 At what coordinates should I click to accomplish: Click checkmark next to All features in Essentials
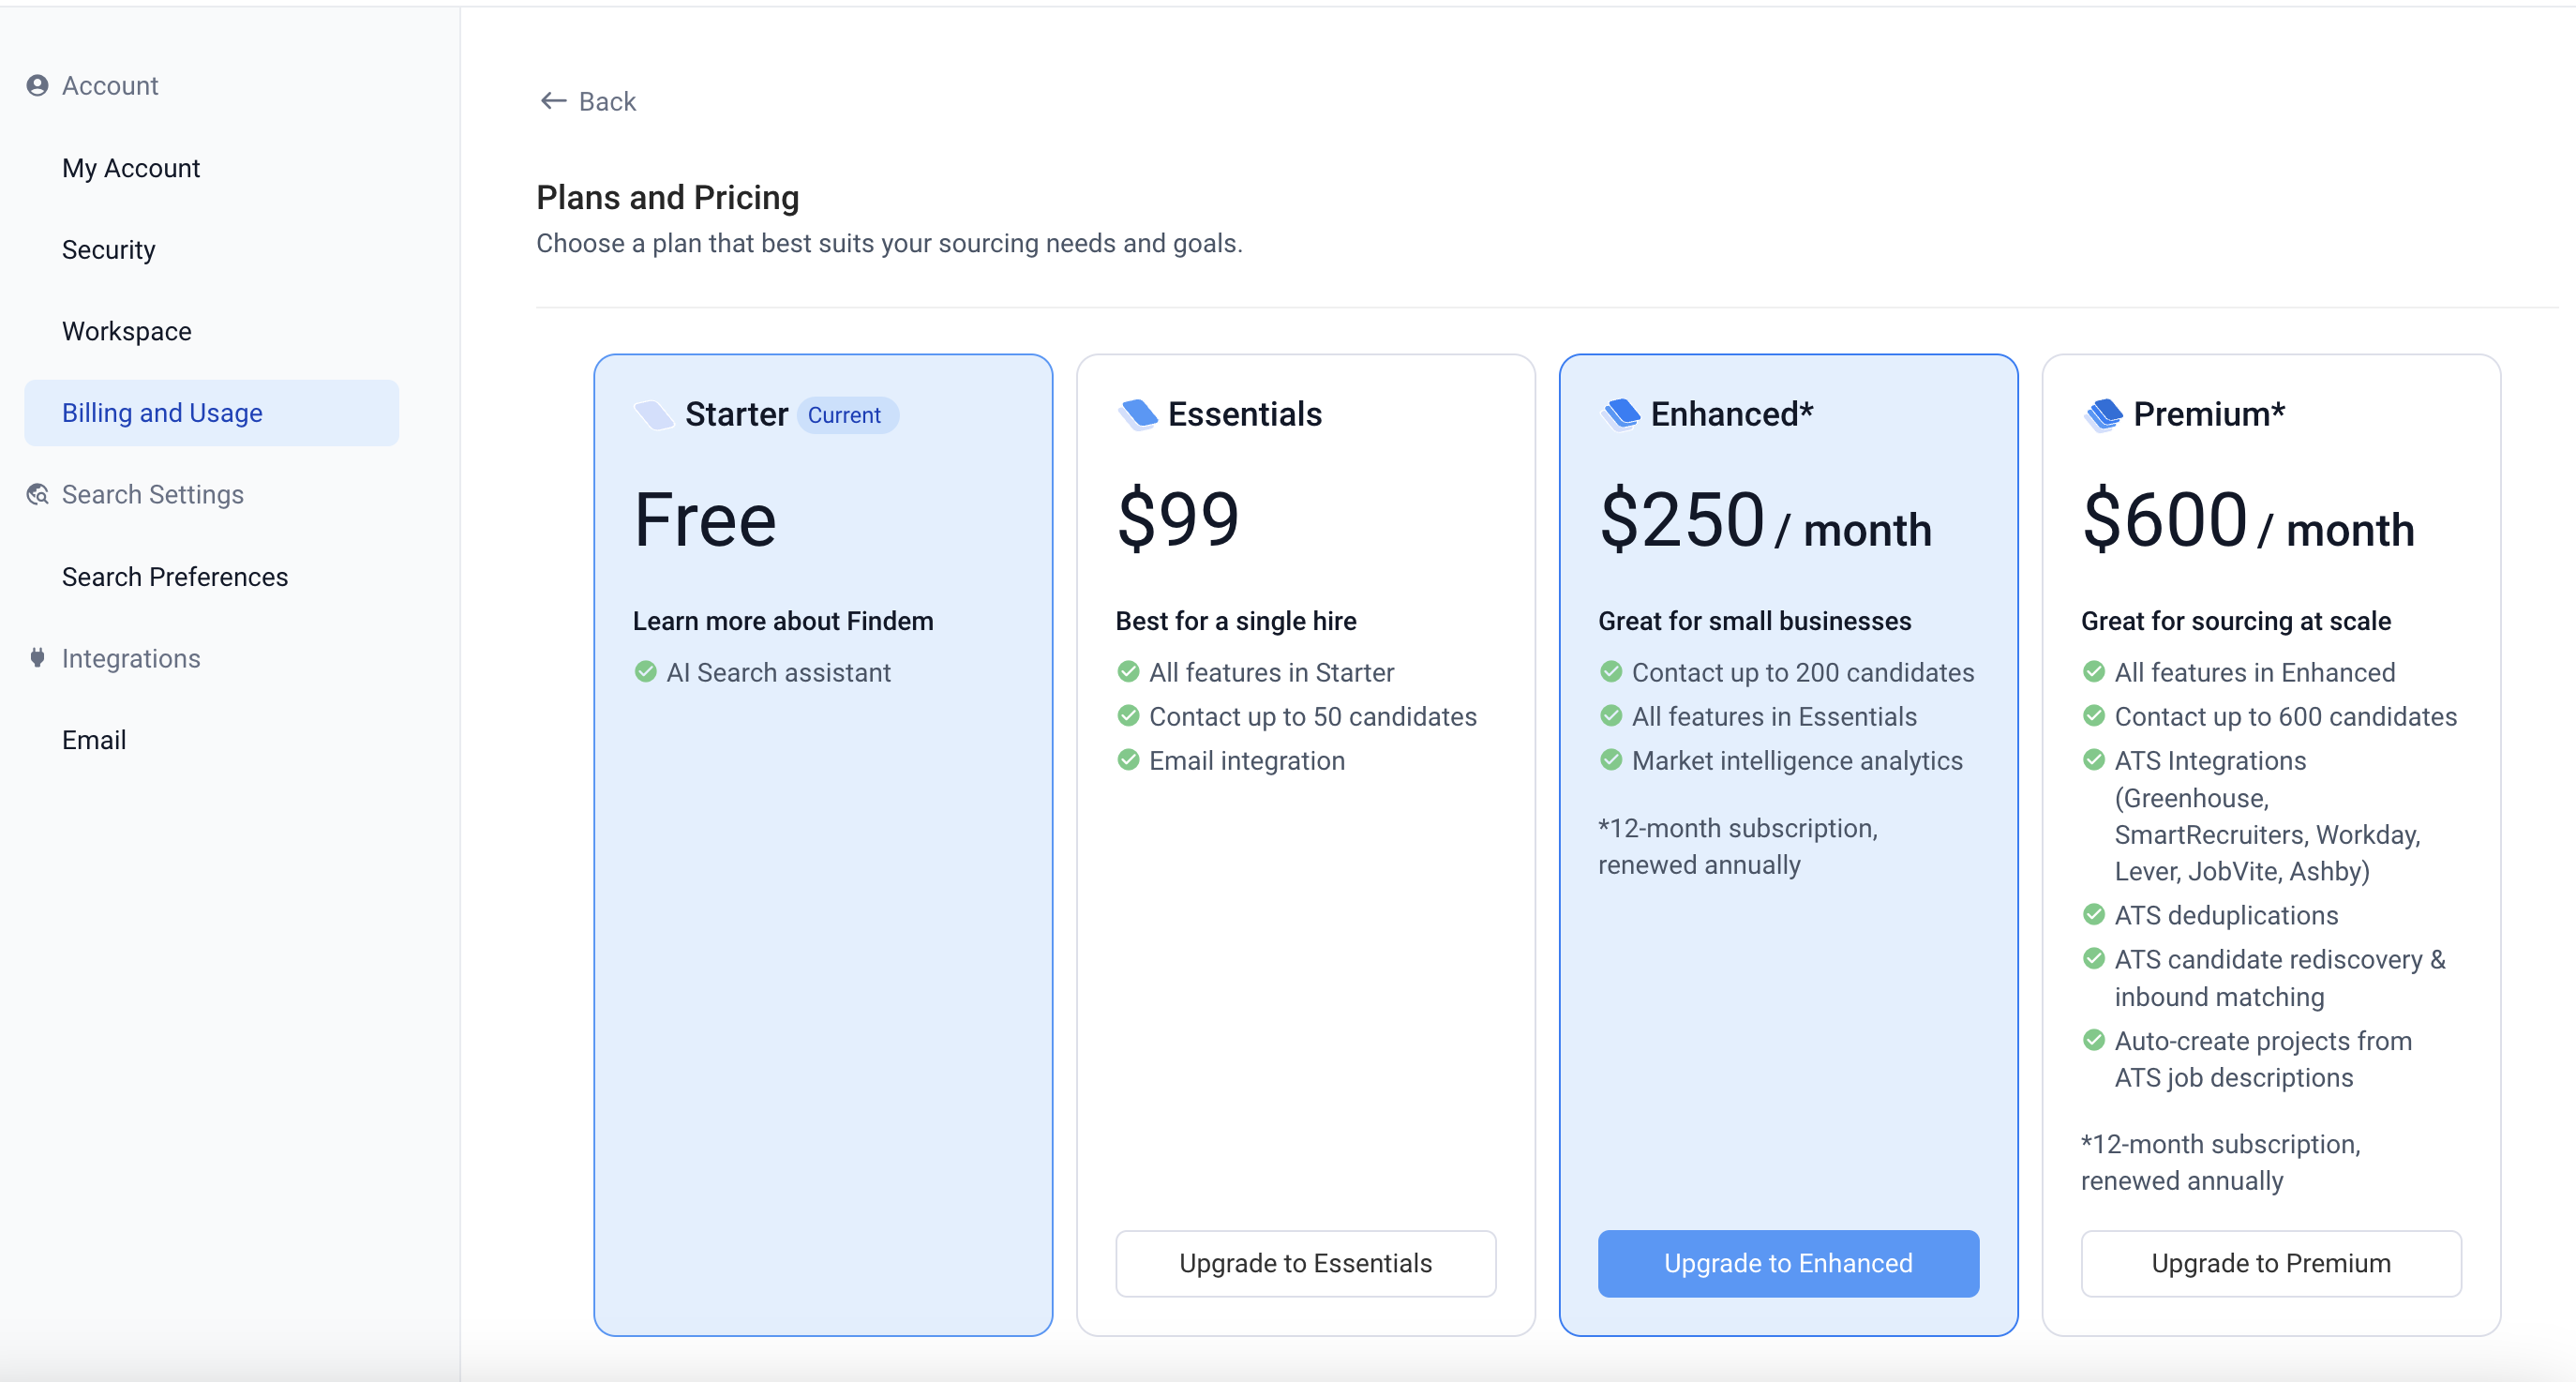tap(1611, 716)
